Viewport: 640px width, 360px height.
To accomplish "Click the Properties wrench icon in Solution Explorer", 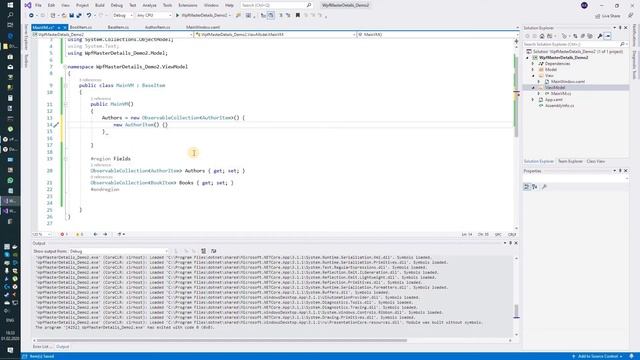I will [x=600, y=36].
